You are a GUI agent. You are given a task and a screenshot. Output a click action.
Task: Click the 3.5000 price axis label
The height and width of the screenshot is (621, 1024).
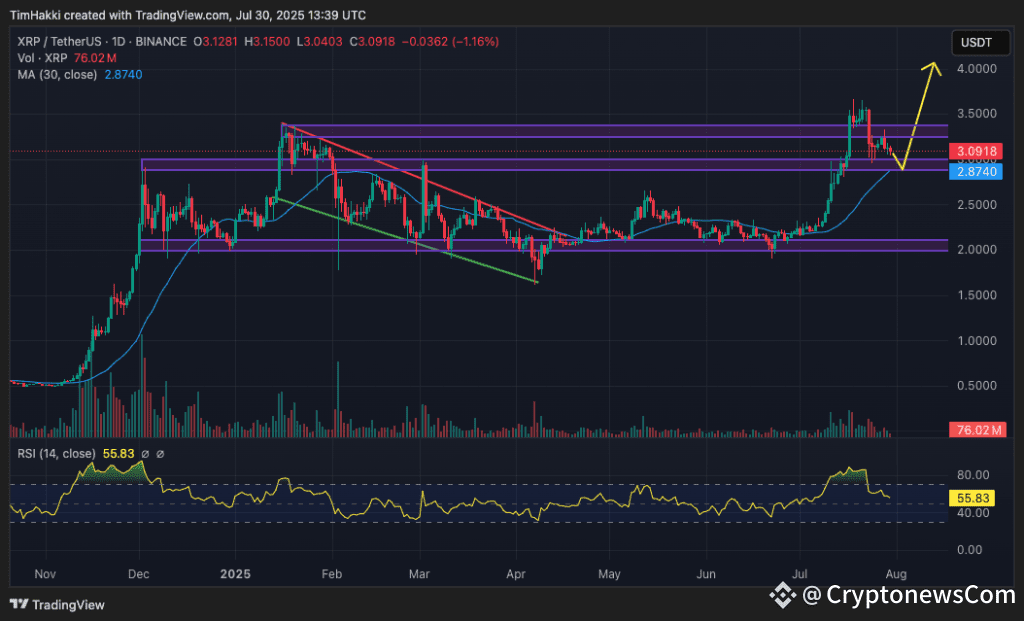pyautogui.click(x=976, y=114)
